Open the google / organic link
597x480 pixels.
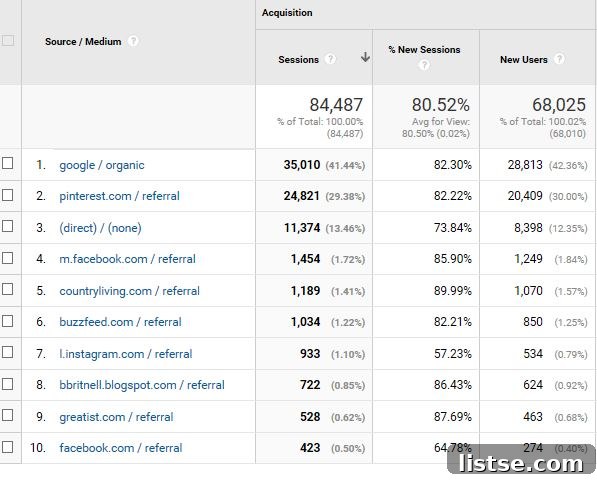tap(102, 165)
